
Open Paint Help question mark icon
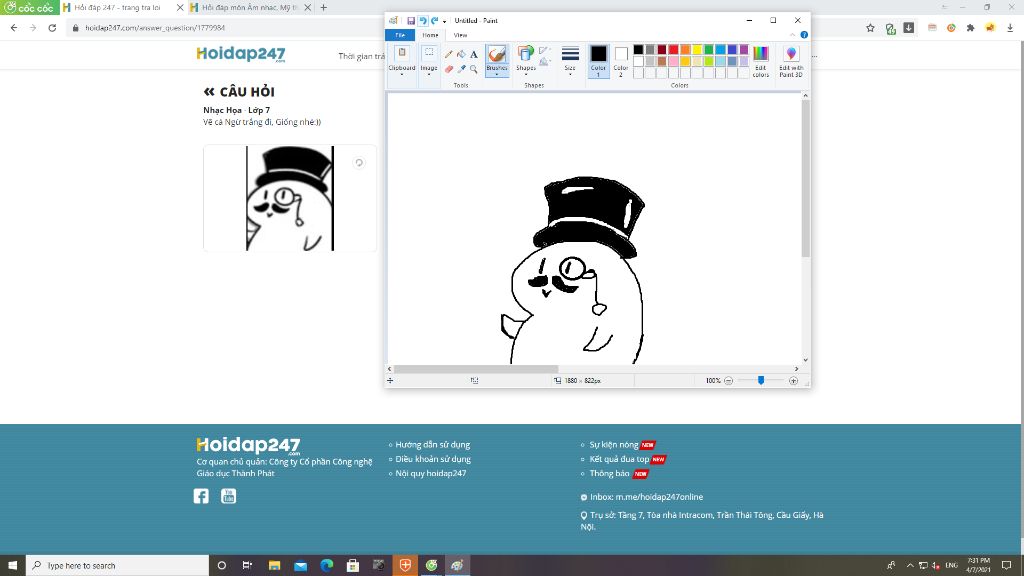coord(804,35)
